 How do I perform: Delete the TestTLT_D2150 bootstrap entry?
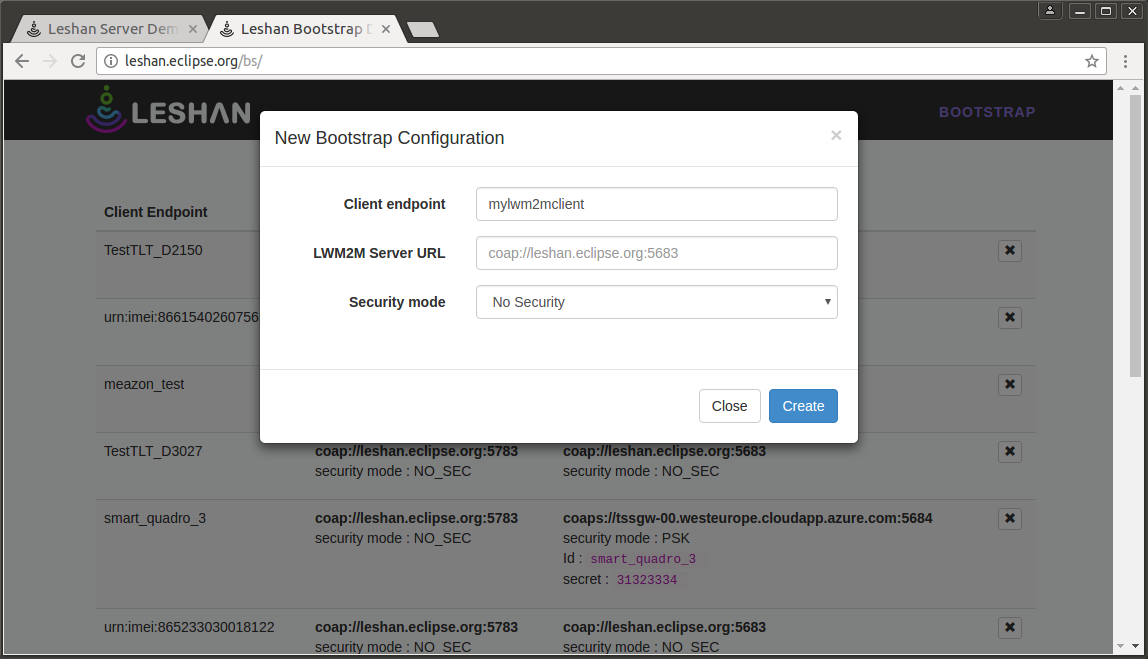point(1010,250)
